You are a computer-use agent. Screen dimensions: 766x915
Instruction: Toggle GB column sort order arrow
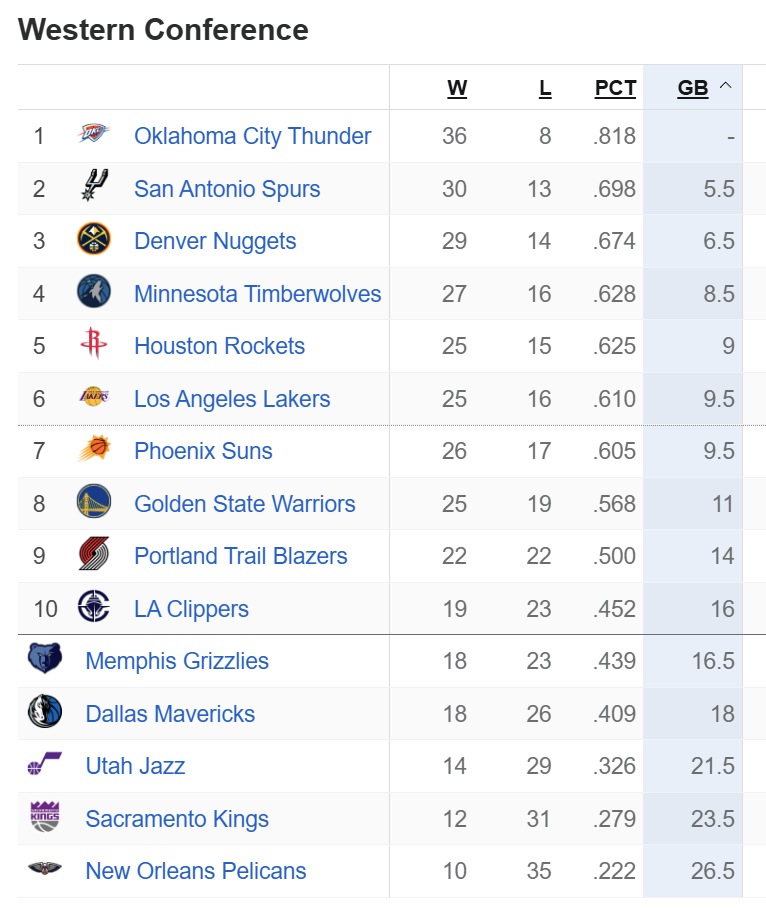(726, 86)
